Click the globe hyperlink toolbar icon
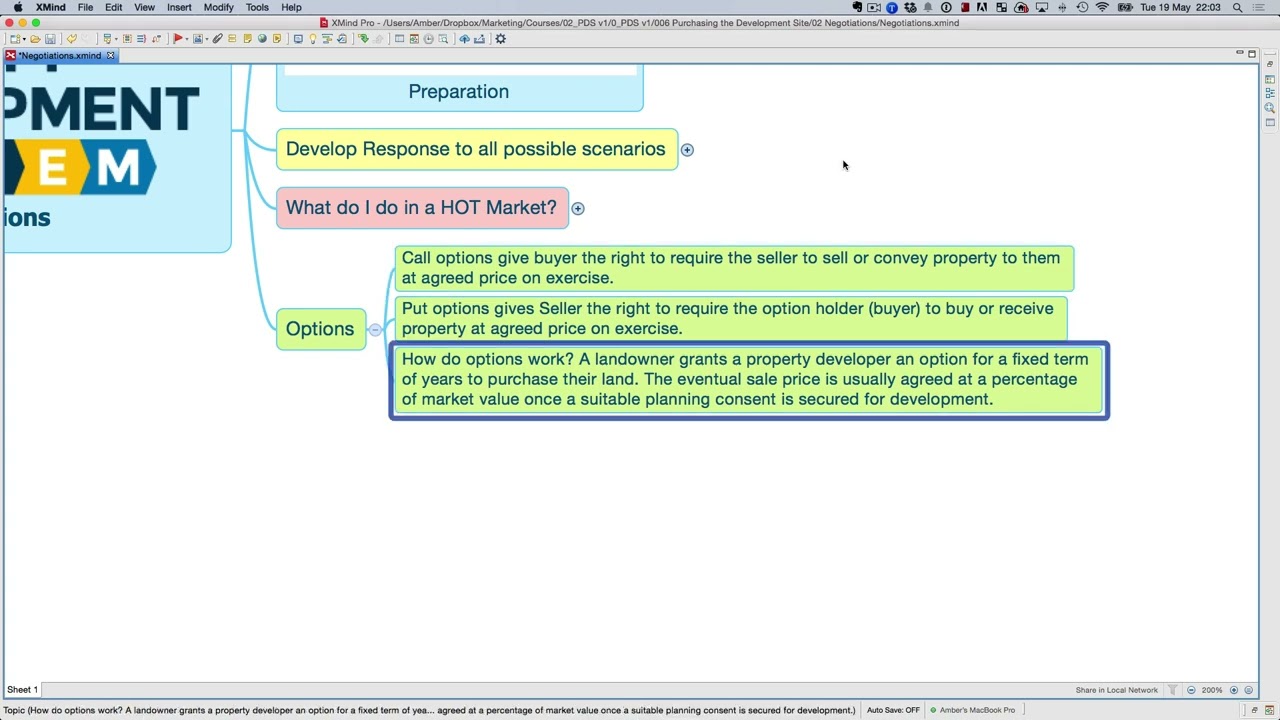Image resolution: width=1280 pixels, height=720 pixels. [x=262, y=39]
